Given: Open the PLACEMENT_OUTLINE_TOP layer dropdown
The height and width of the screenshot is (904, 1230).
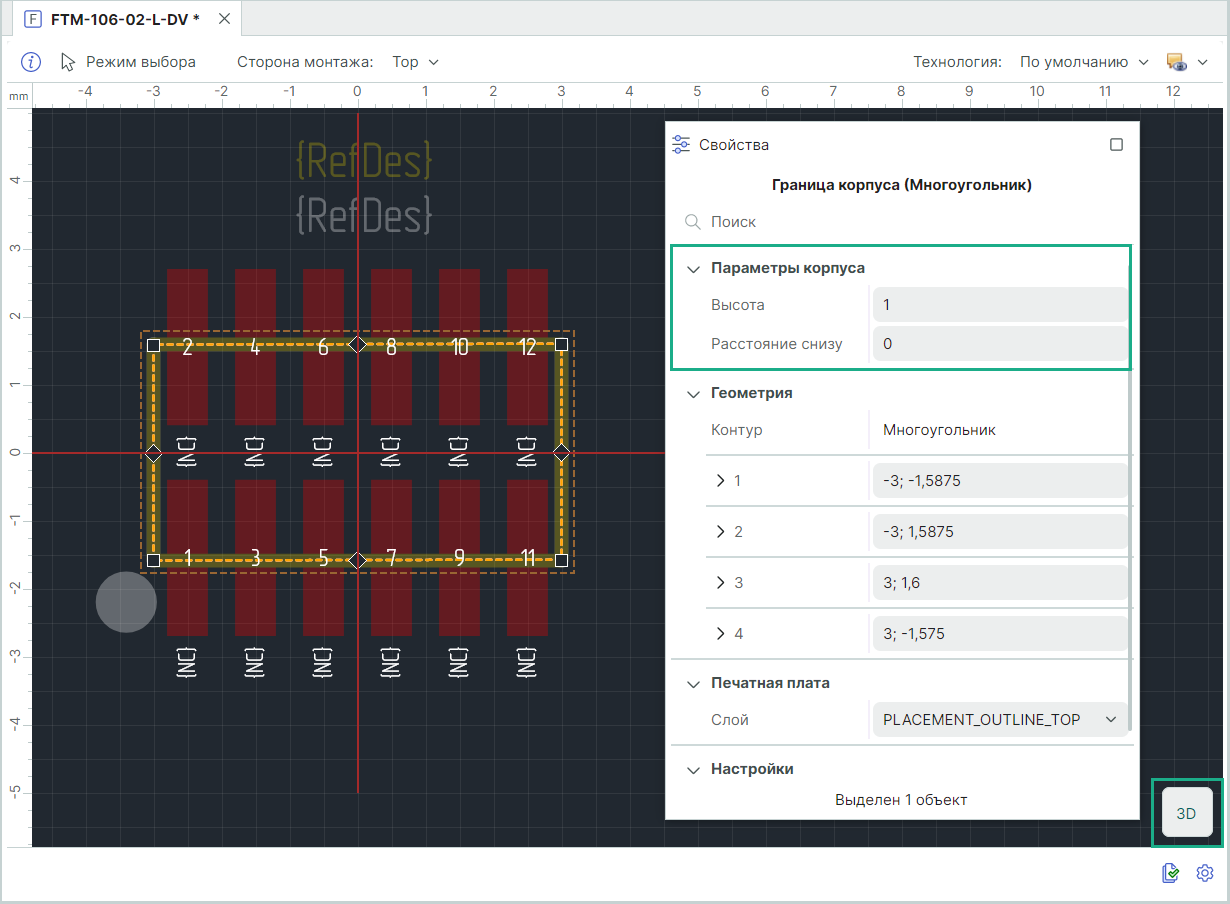Looking at the screenshot, I should click(x=998, y=719).
